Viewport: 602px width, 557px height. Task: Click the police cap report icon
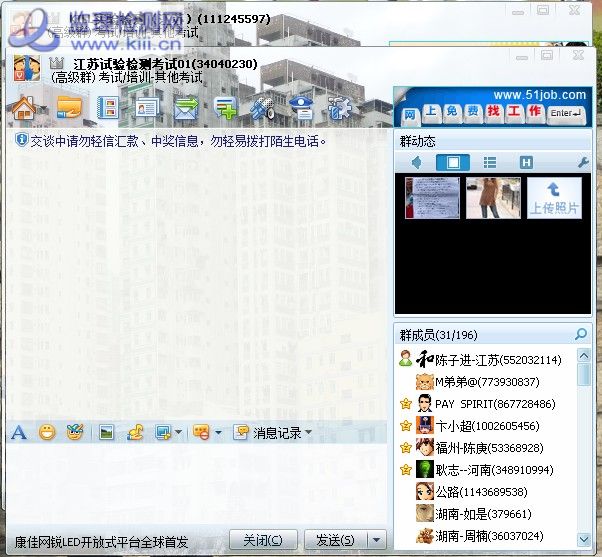[x=301, y=107]
